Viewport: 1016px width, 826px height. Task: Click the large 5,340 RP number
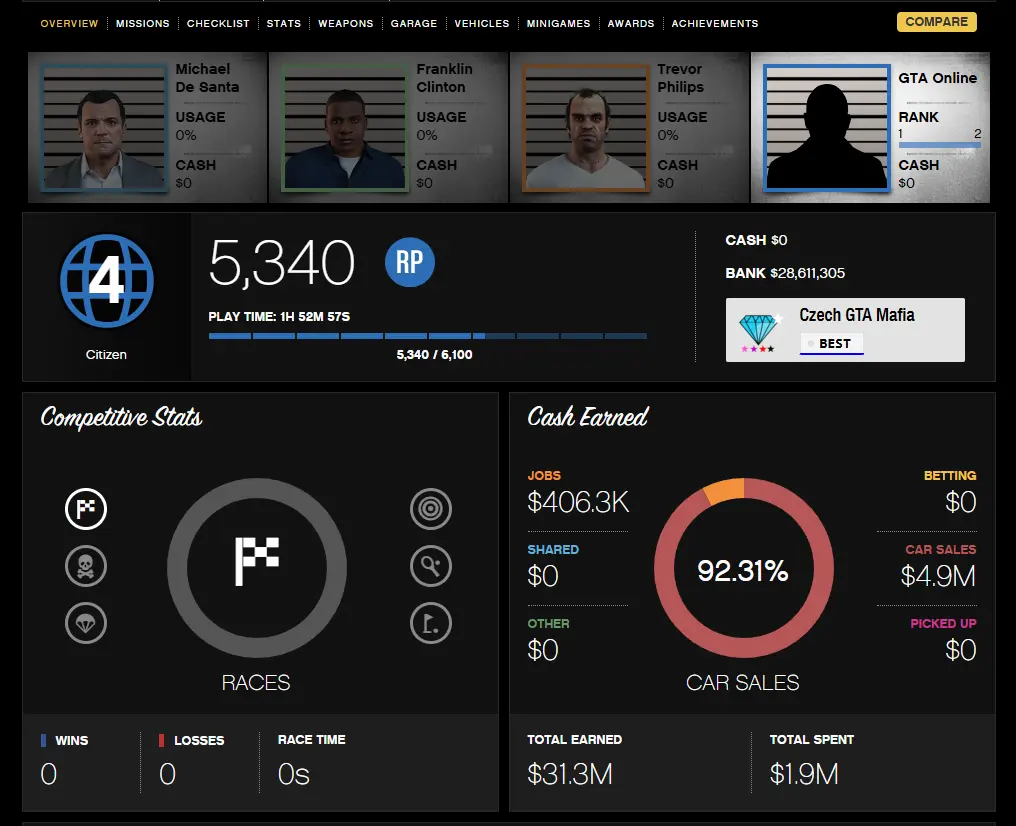282,262
